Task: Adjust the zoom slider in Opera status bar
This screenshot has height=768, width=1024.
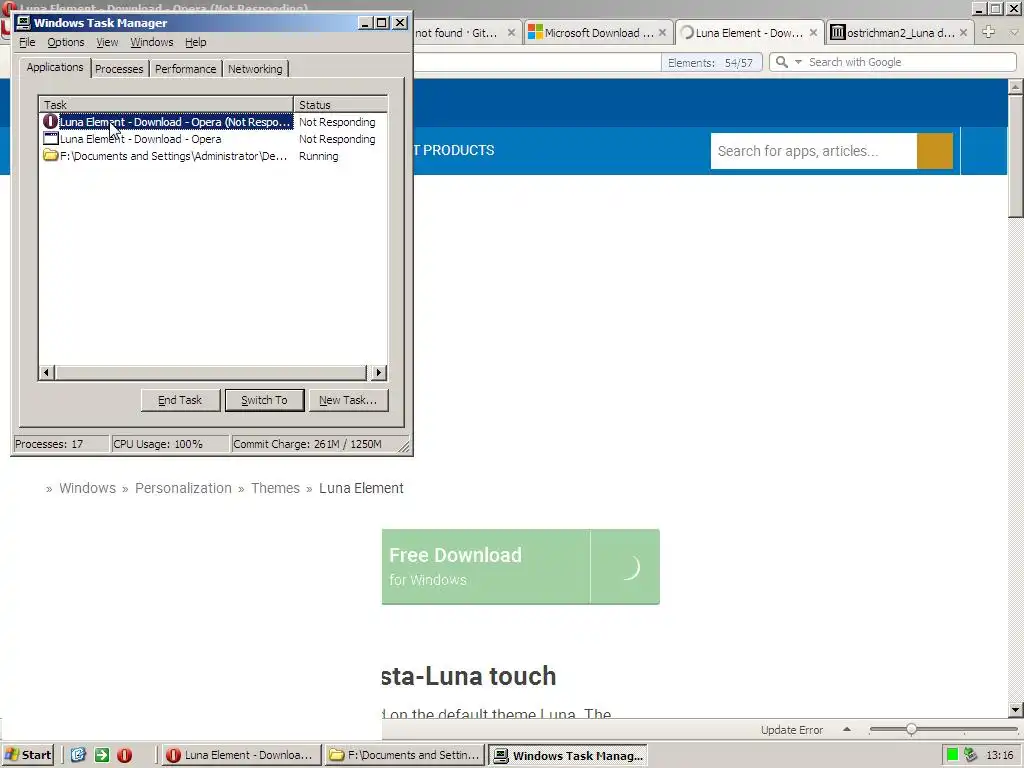Action: [x=911, y=729]
